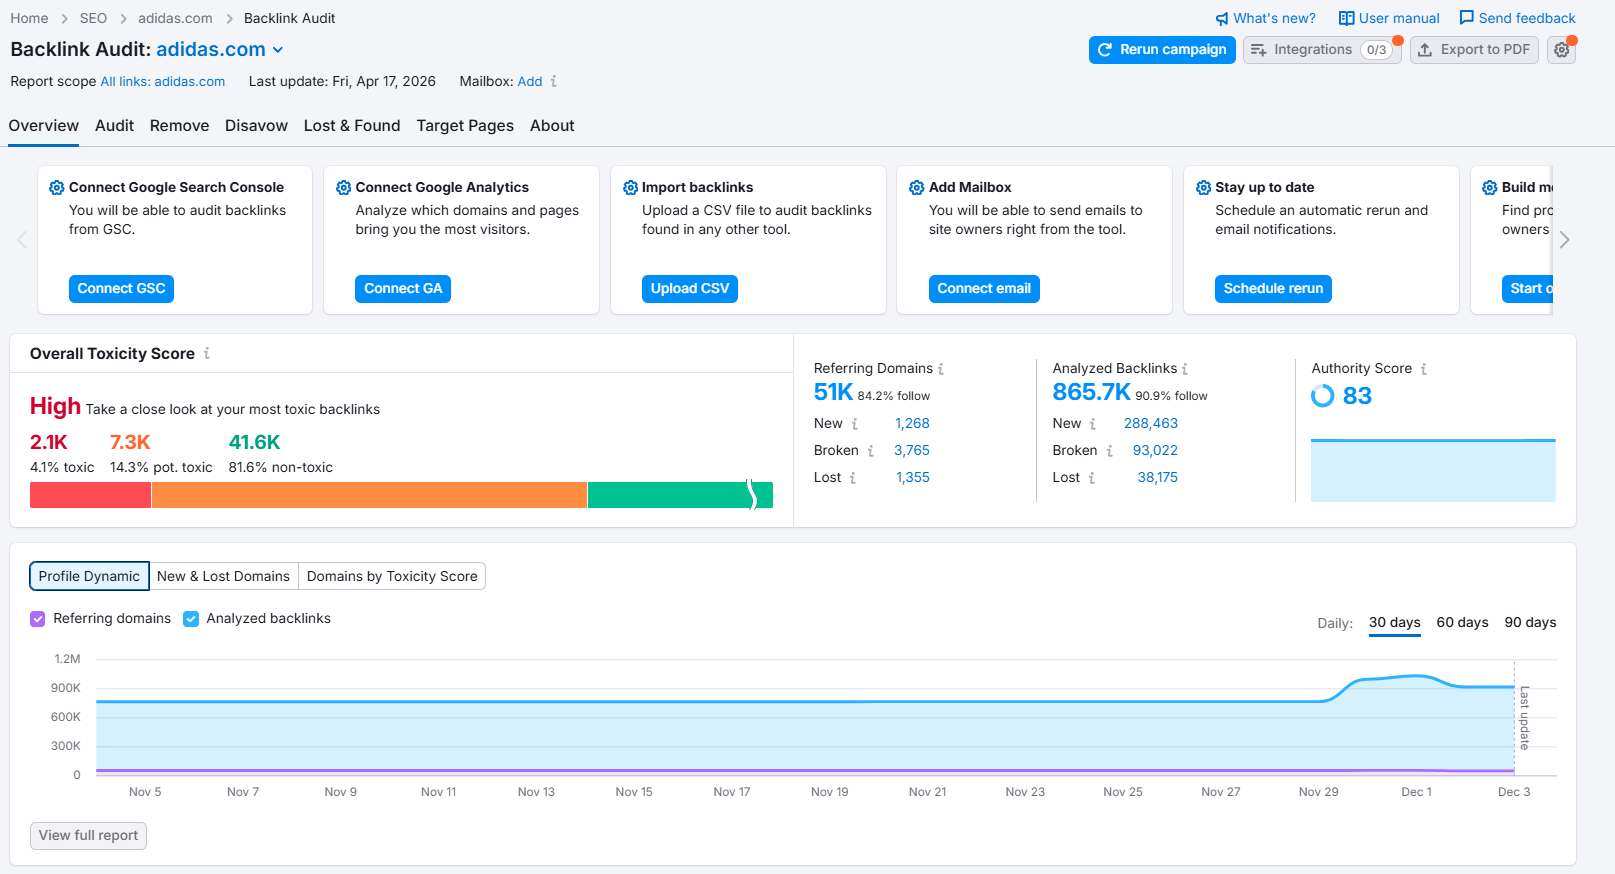
Task: Click the Authority Score circular gauge icon
Action: (x=1323, y=396)
